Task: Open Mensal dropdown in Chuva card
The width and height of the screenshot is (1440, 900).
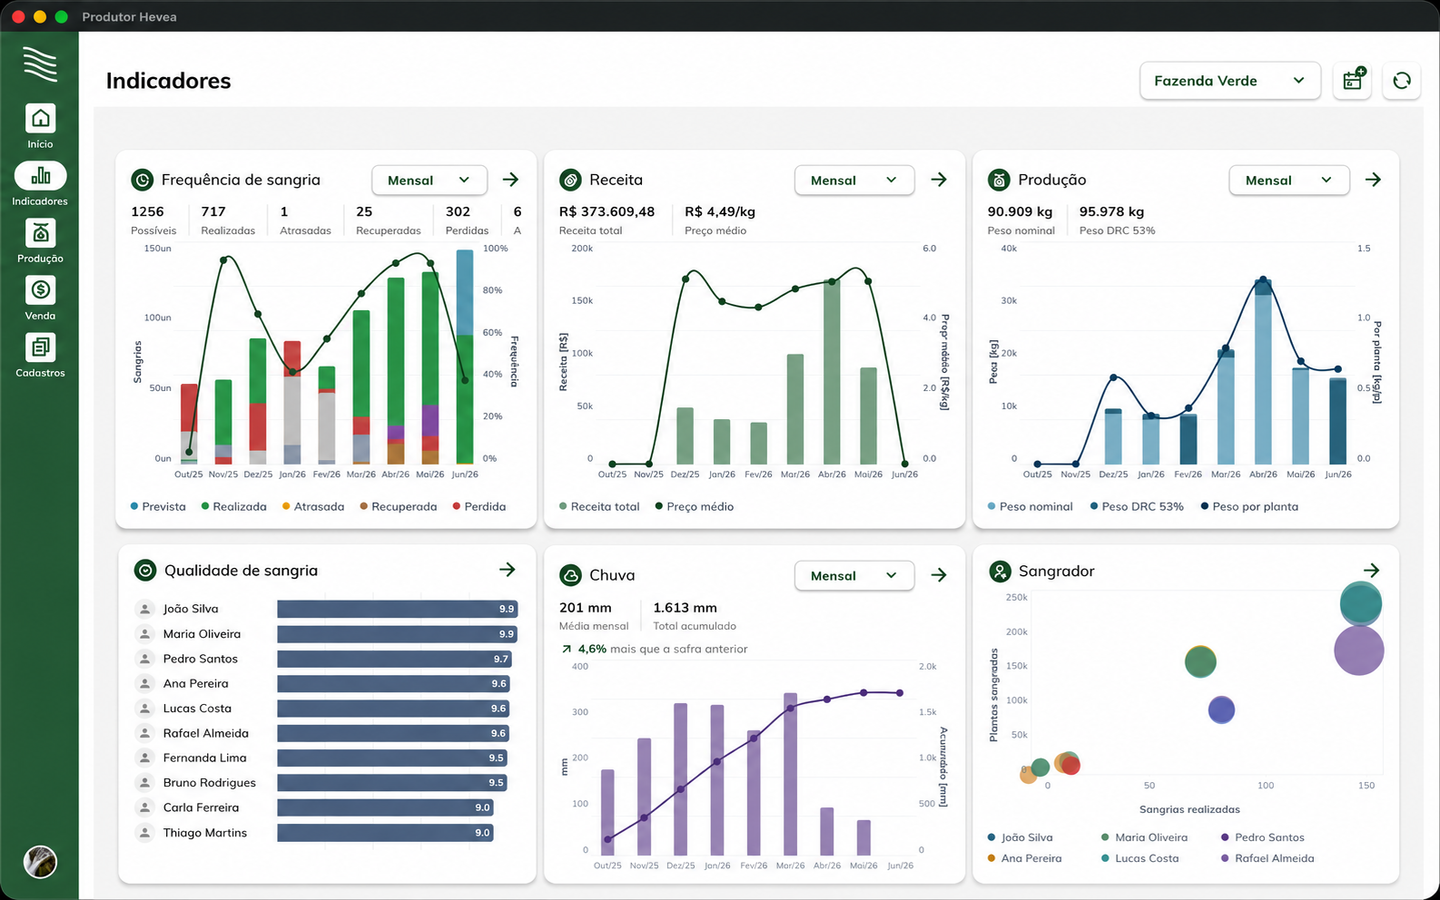Action: (854, 576)
